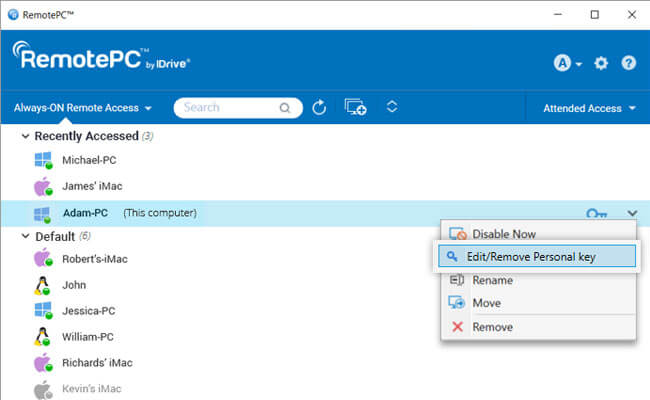The height and width of the screenshot is (400, 650).
Task: Open settings via the gear icon
Action: click(601, 63)
